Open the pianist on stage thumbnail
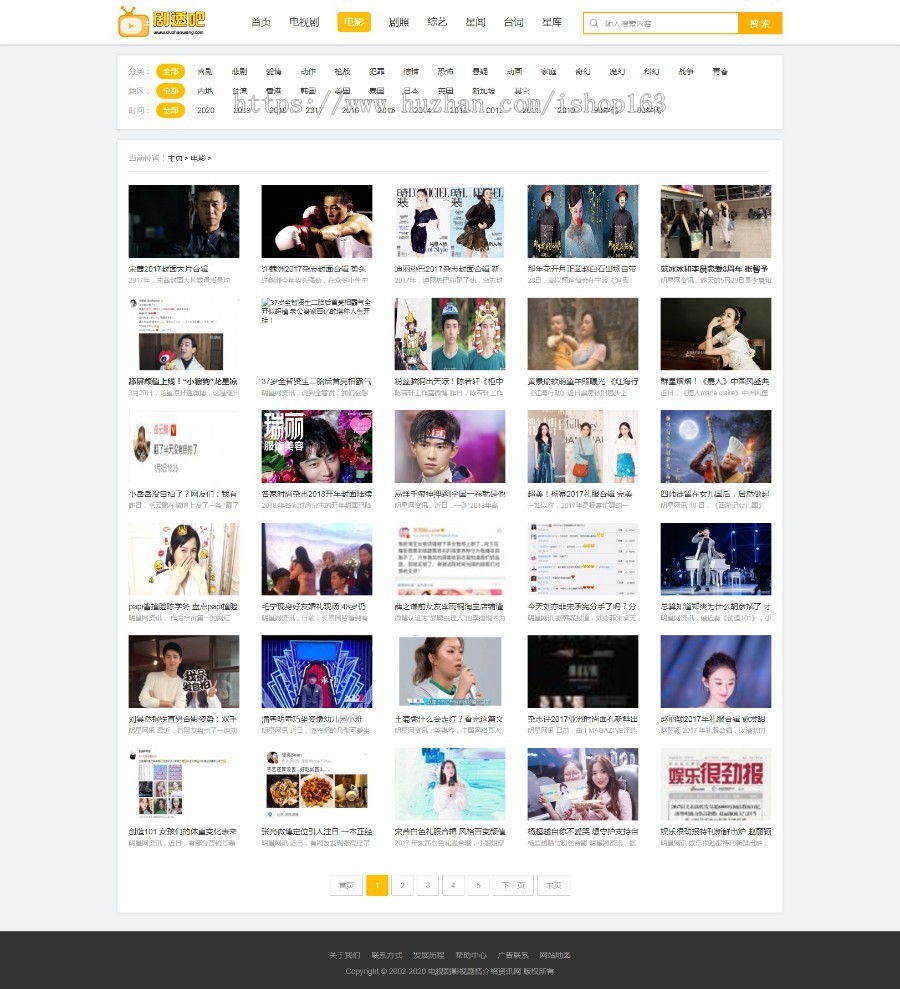900x989 pixels. click(x=715, y=559)
